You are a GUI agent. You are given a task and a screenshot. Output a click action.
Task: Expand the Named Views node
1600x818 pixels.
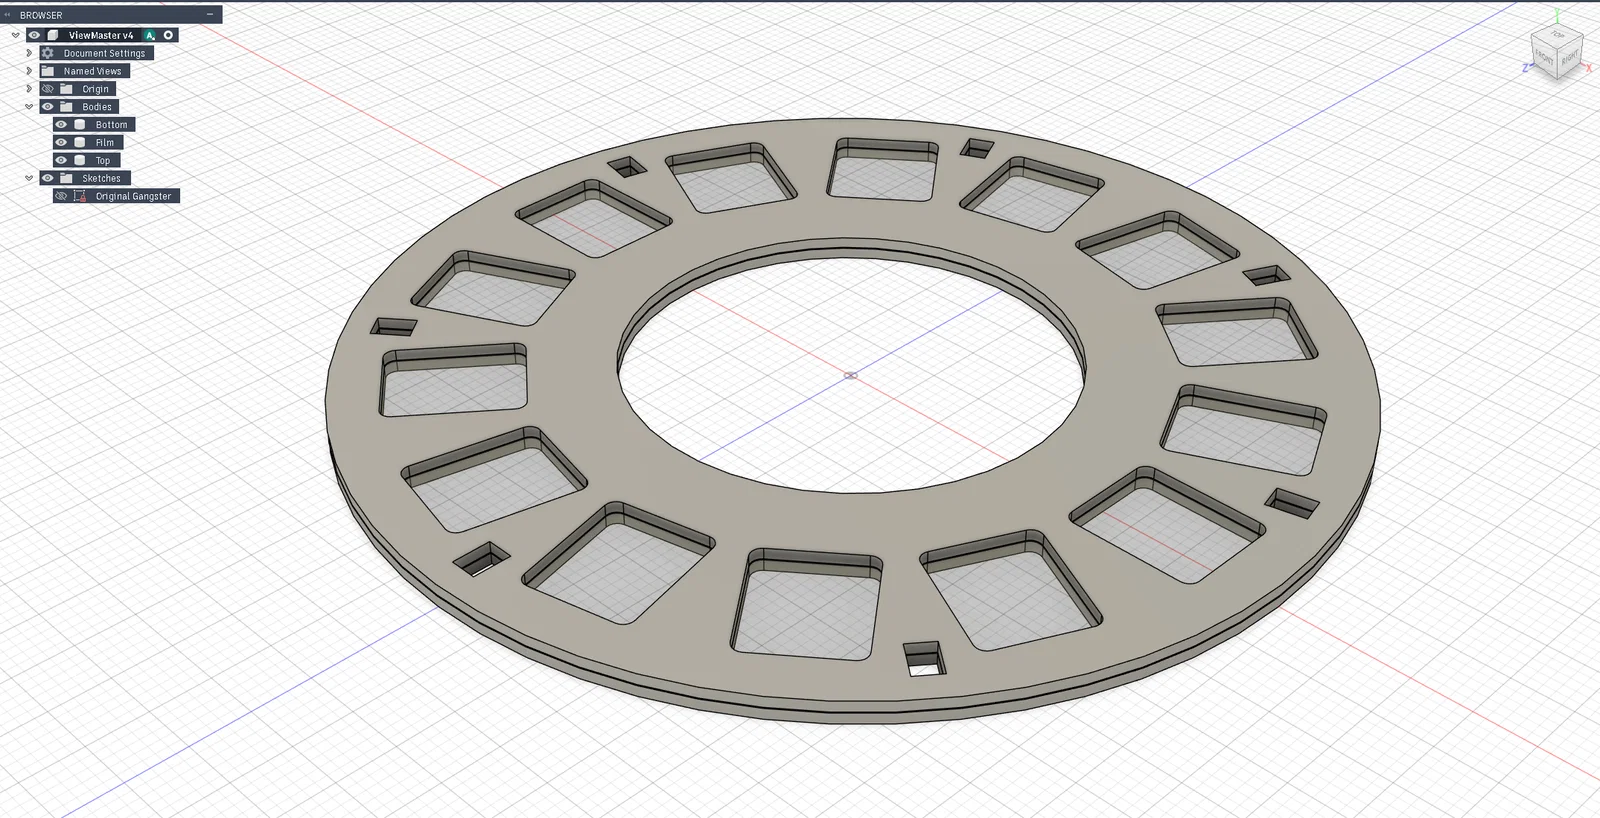click(x=29, y=71)
